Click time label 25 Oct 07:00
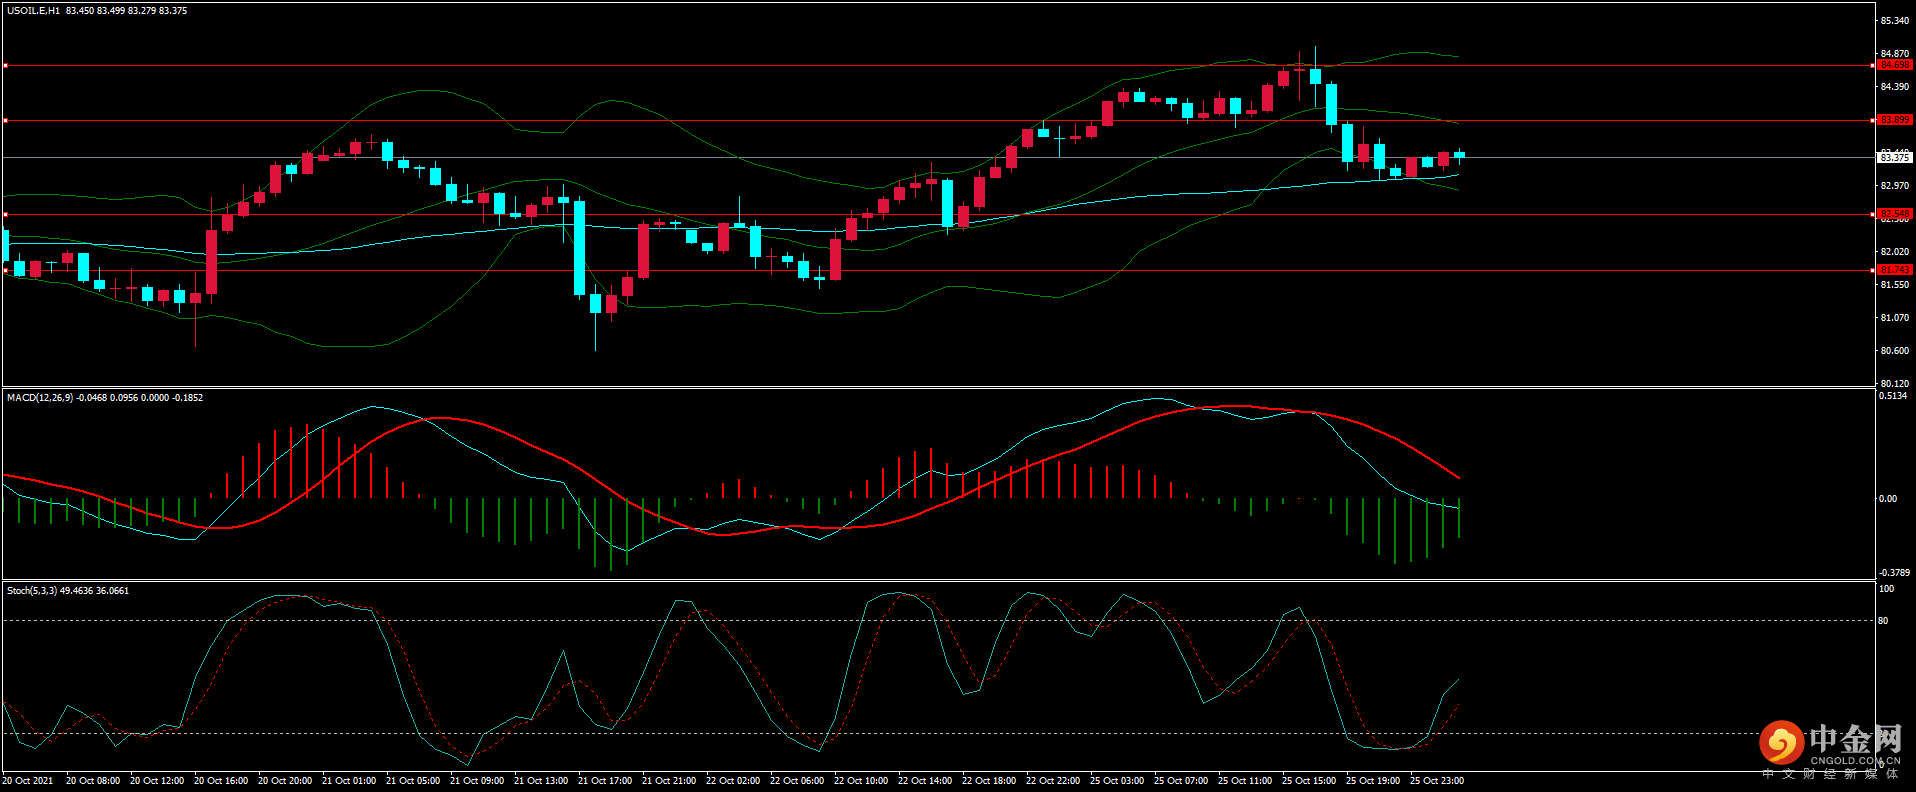Image resolution: width=1916 pixels, height=792 pixels. pos(1181,781)
